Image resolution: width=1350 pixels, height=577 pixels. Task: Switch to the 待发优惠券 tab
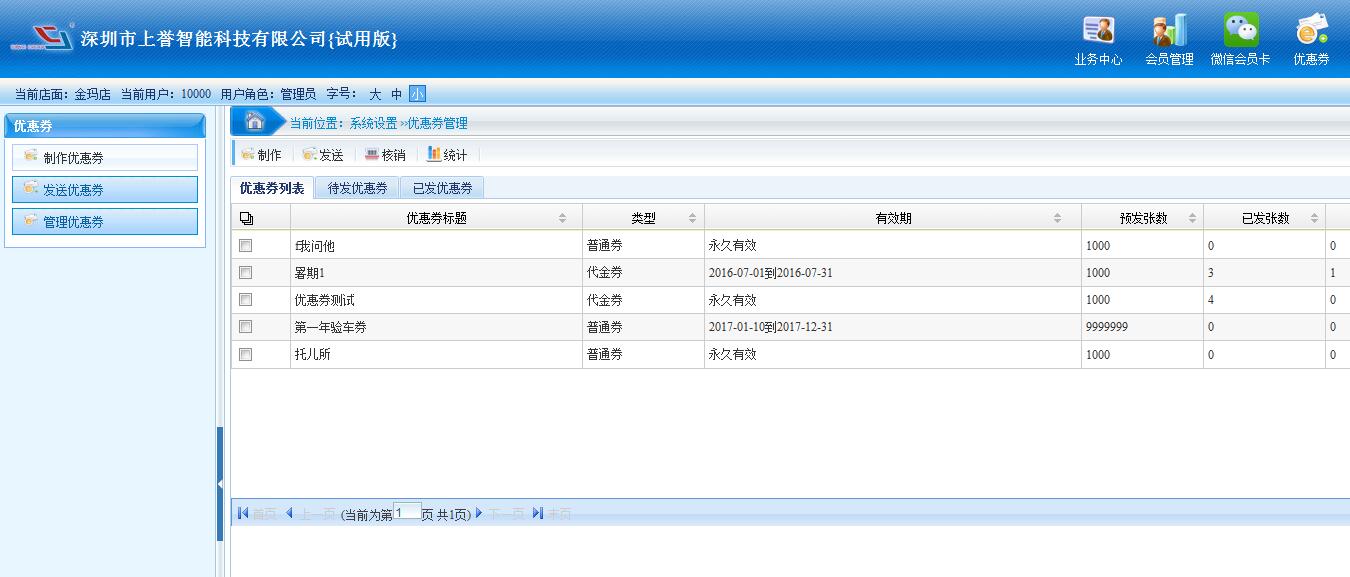click(357, 188)
